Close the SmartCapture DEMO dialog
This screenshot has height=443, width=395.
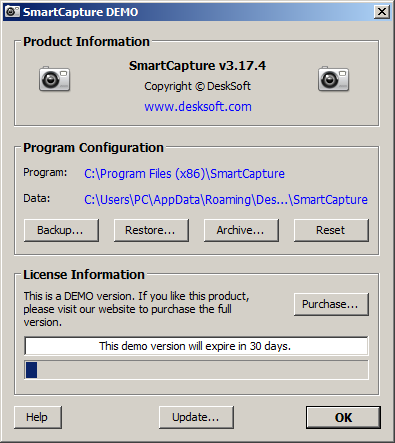click(382, 12)
